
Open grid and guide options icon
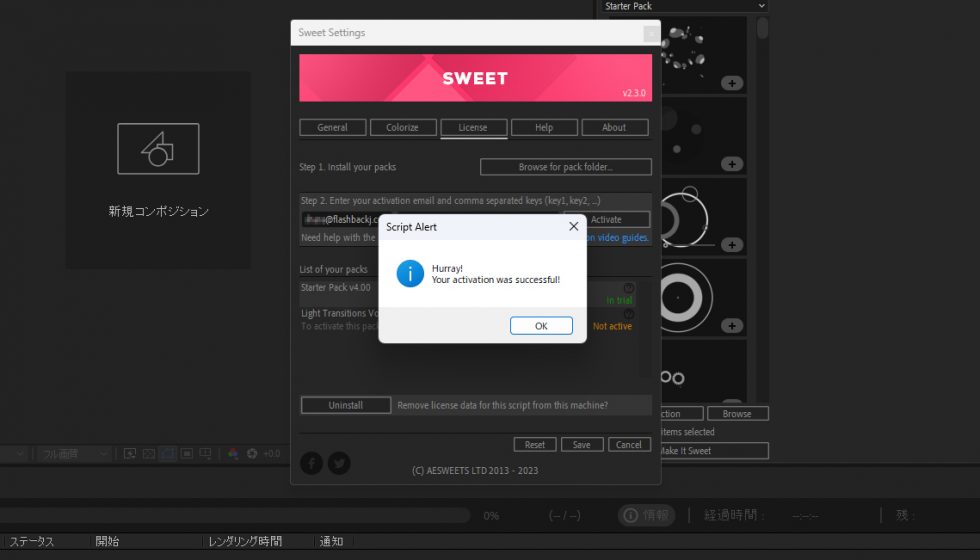205,454
